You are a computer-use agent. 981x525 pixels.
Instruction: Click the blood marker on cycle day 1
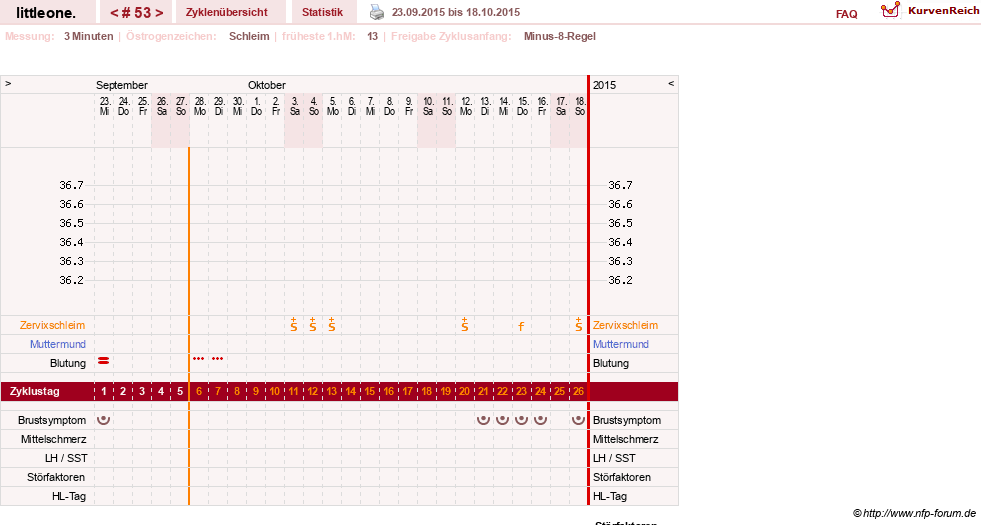tap(104, 361)
